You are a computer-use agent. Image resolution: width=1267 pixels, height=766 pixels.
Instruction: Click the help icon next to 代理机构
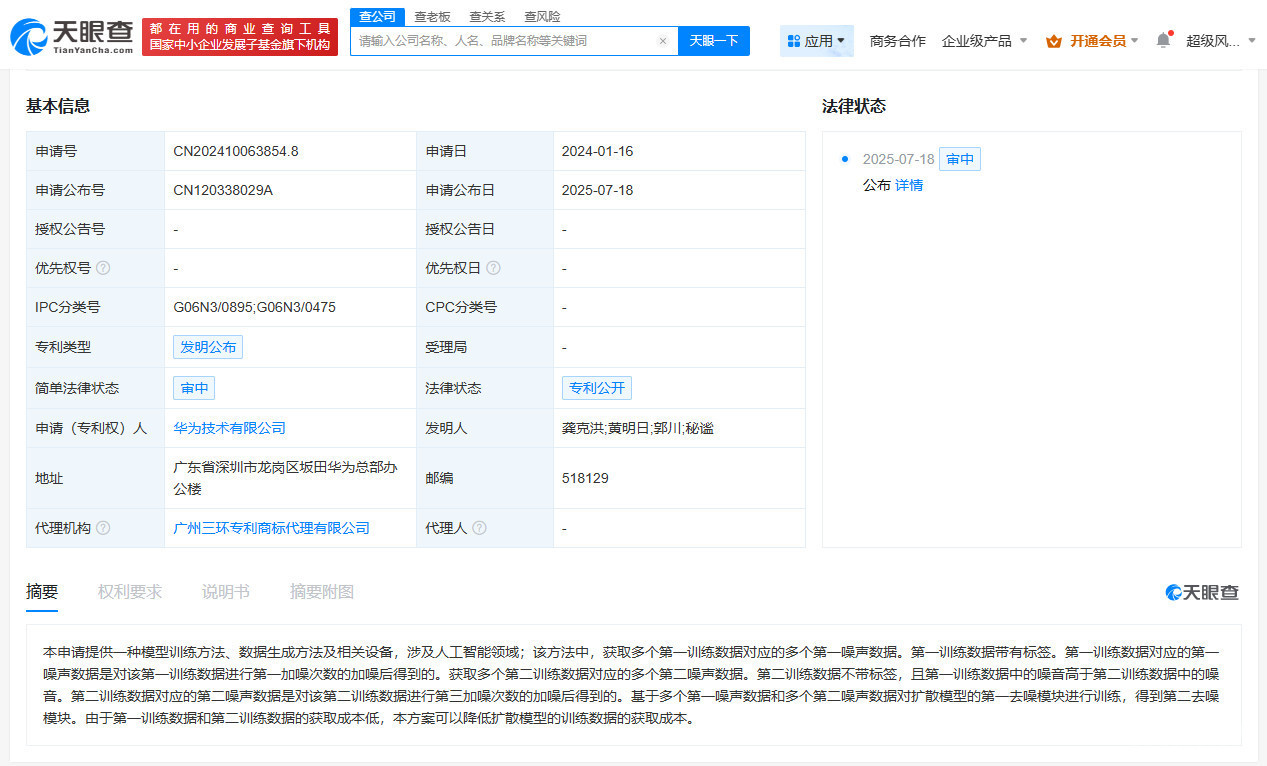point(103,528)
